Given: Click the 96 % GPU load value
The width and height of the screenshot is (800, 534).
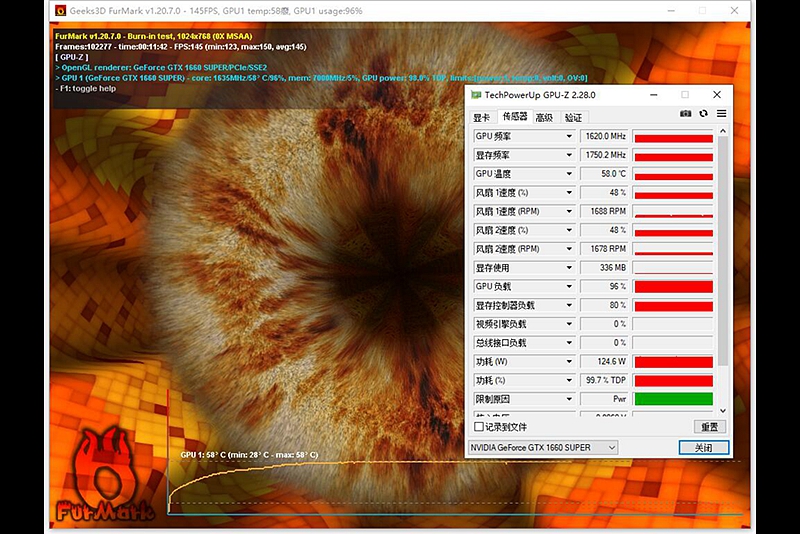Looking at the screenshot, I should click(605, 287).
